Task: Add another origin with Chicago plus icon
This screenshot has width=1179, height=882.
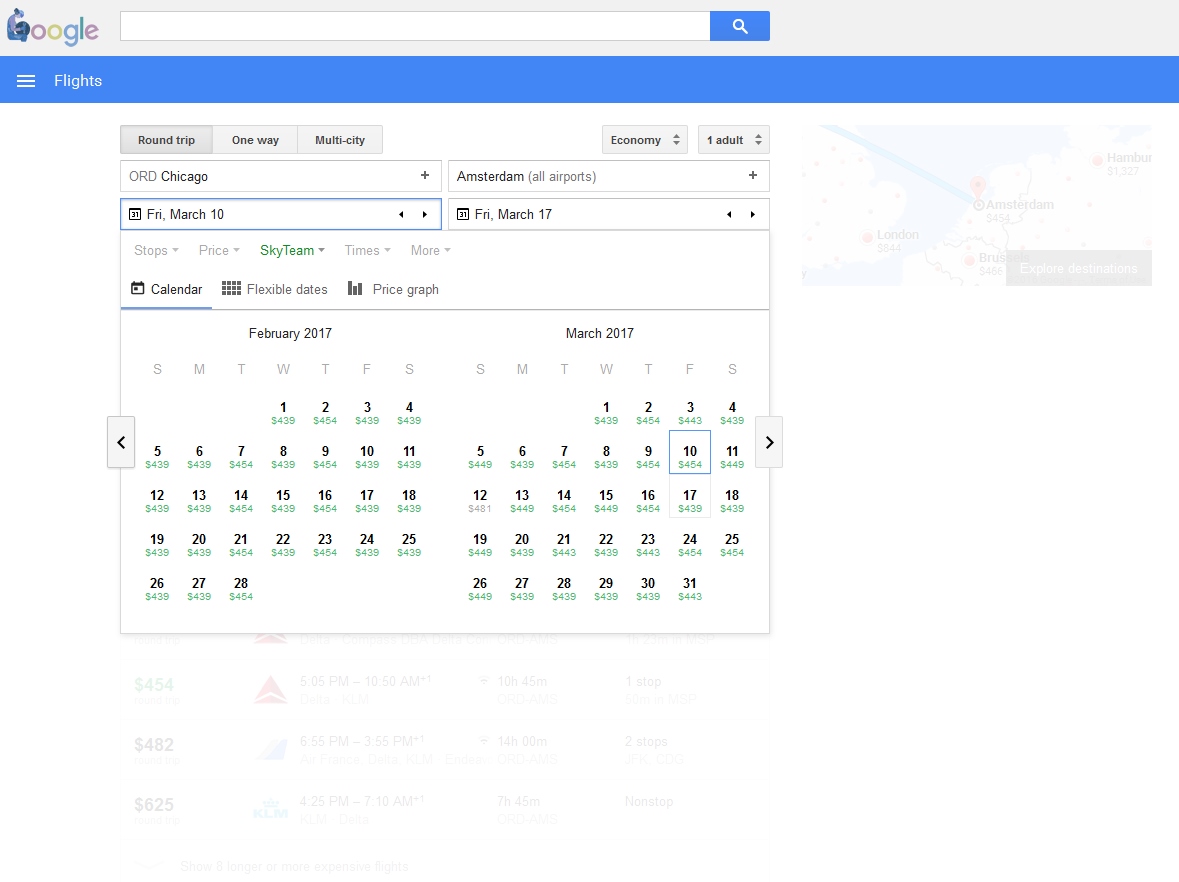Action: click(x=424, y=176)
